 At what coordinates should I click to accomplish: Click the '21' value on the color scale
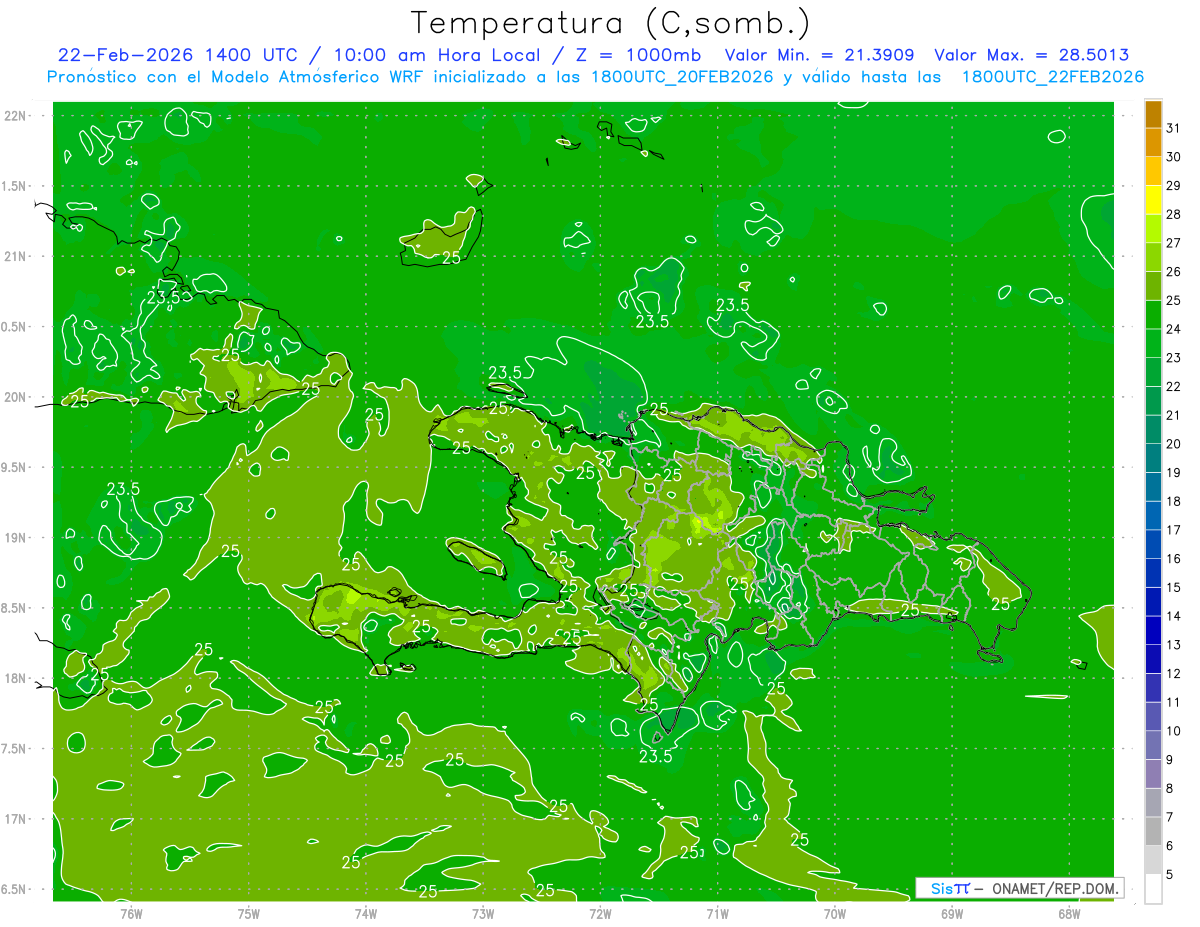(1174, 415)
